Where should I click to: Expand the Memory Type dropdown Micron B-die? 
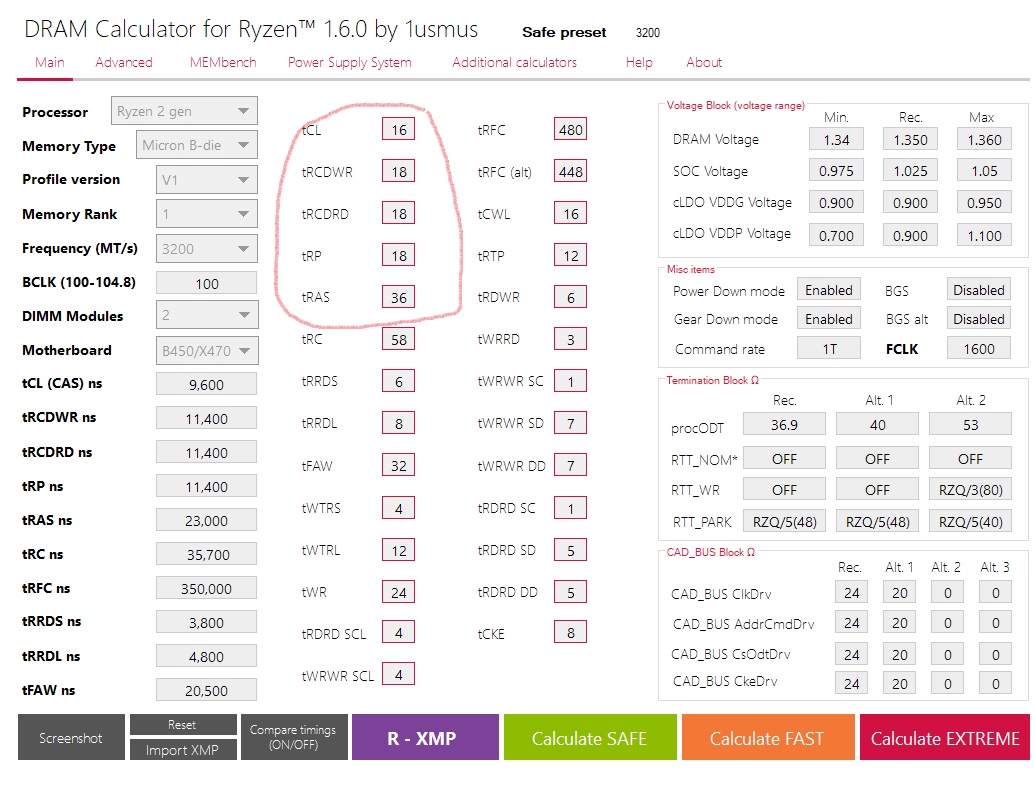(x=196, y=145)
